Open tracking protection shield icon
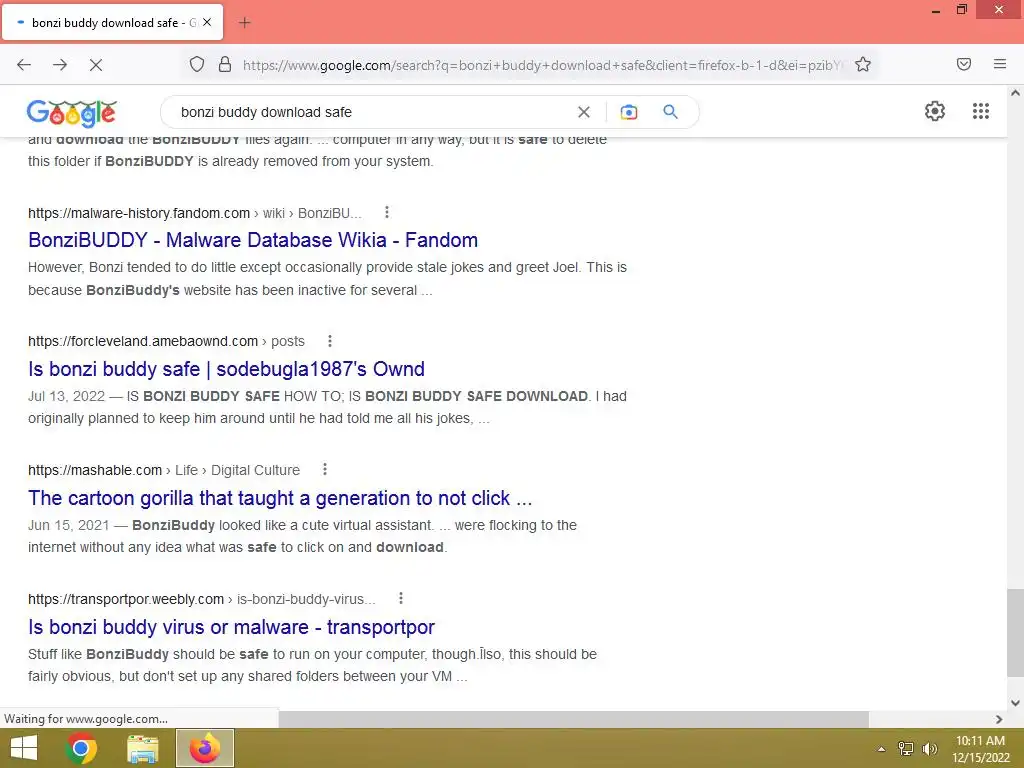 click(x=197, y=64)
